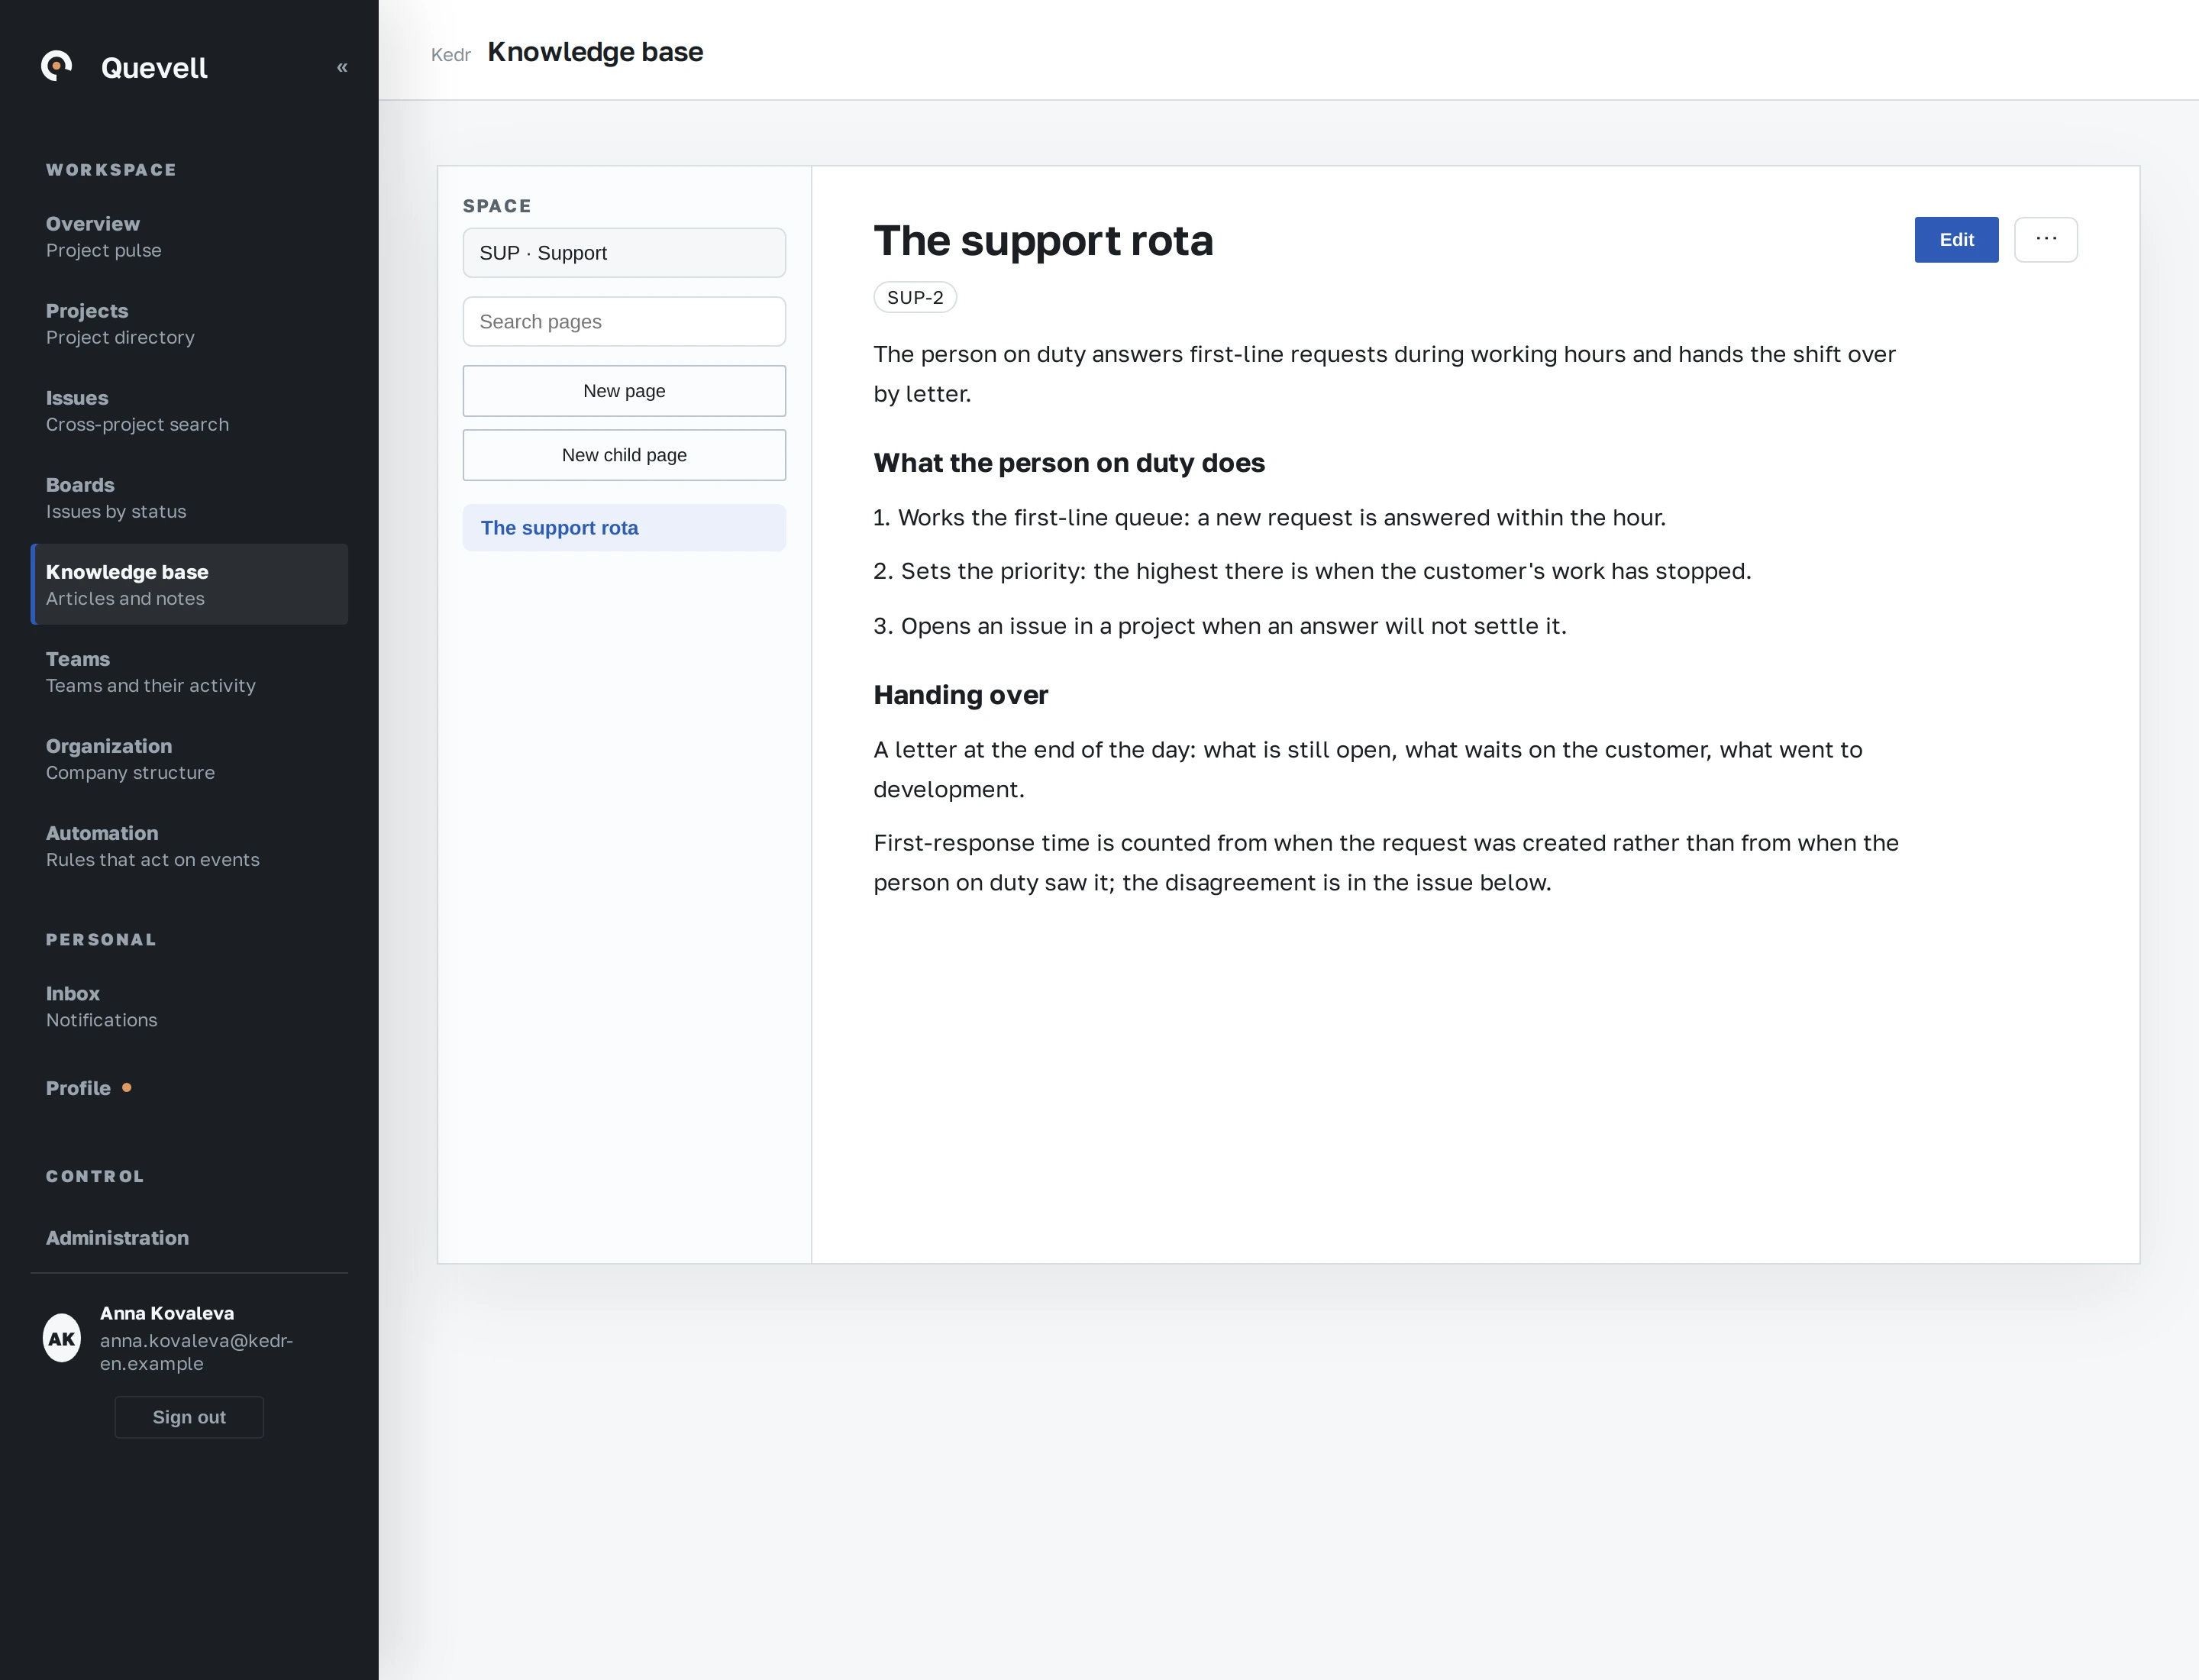Open Boards section
The height and width of the screenshot is (1680, 2199).
[189, 498]
